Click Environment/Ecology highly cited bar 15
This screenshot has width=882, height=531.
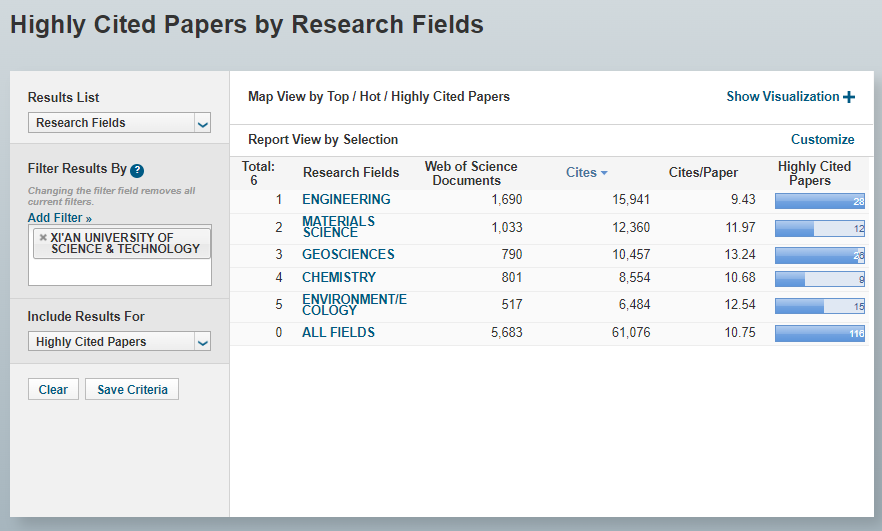(x=820, y=306)
